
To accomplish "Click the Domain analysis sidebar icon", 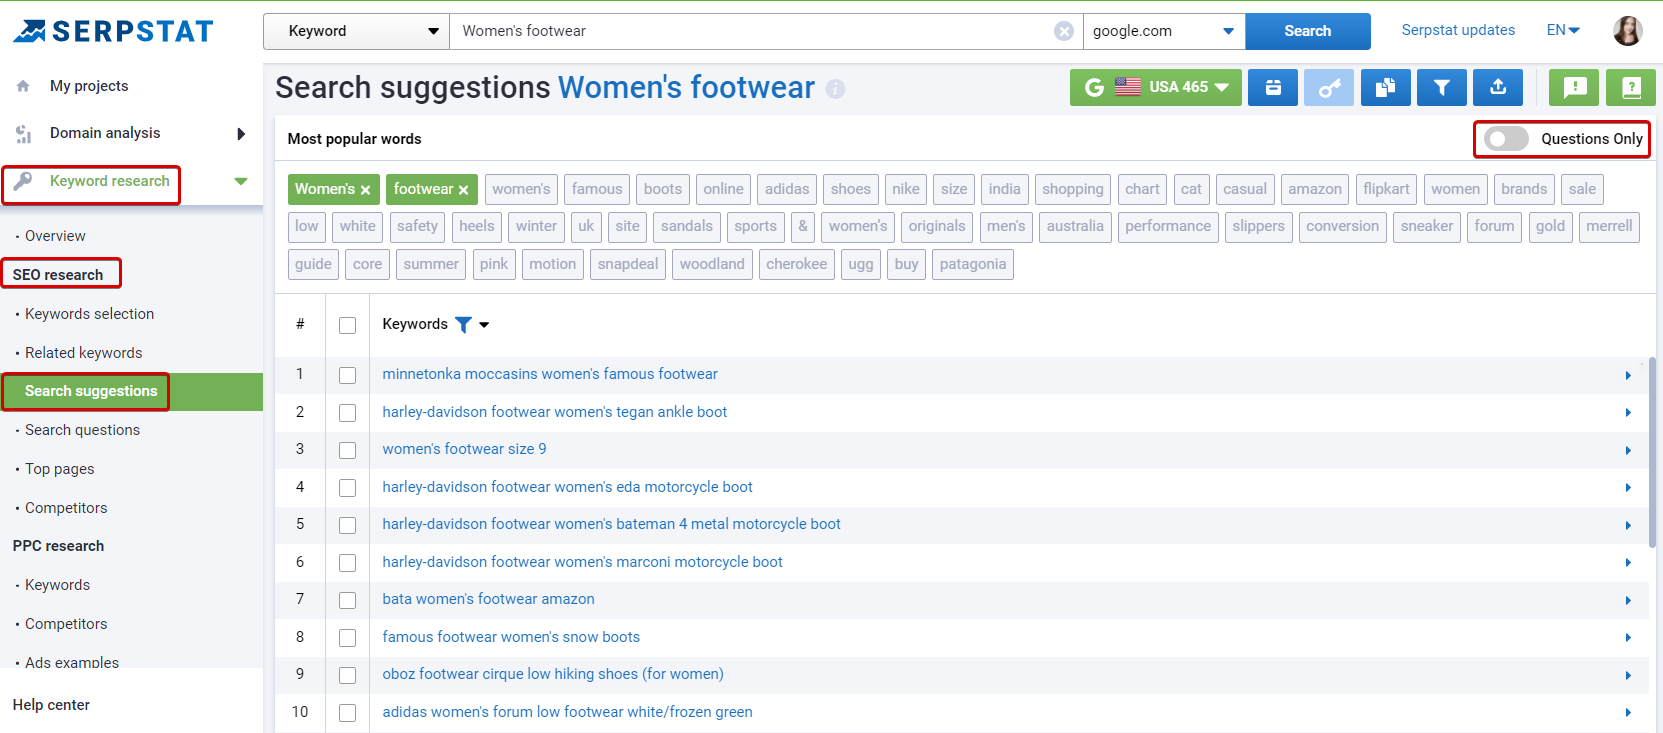I will (23, 133).
